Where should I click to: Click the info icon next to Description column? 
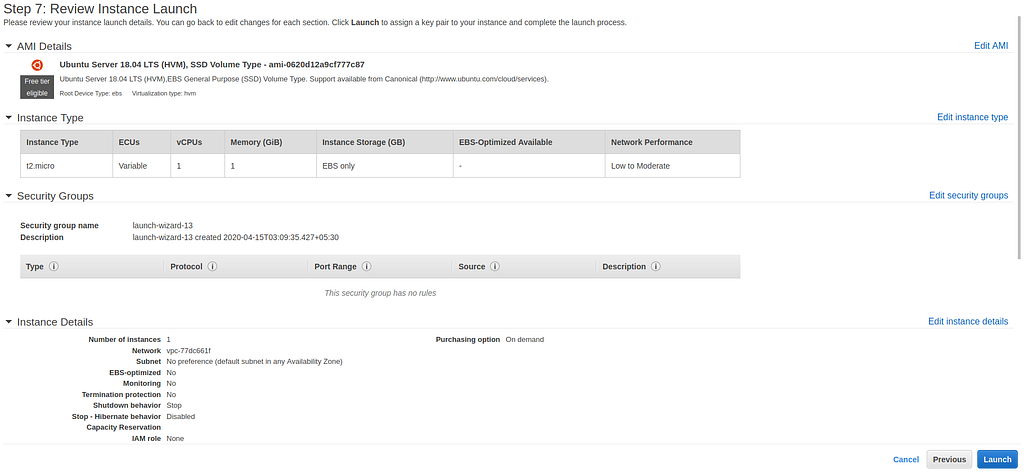pyautogui.click(x=656, y=266)
